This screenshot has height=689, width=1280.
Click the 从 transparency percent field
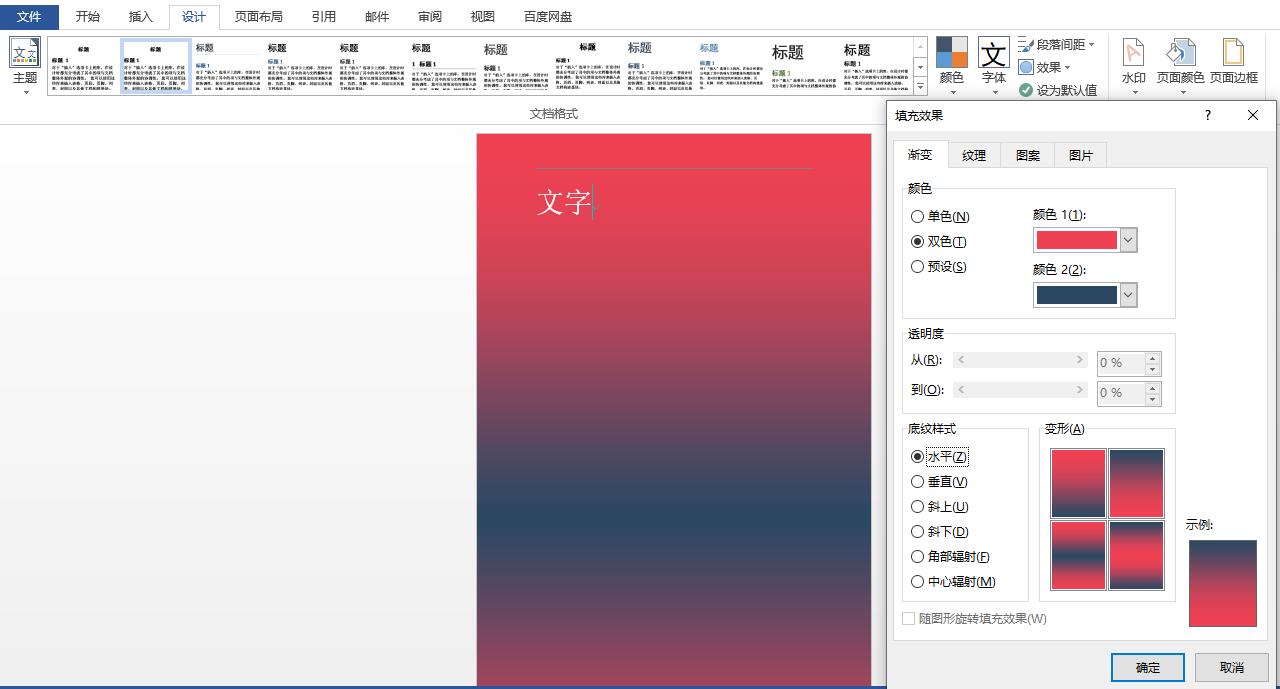coord(1121,362)
